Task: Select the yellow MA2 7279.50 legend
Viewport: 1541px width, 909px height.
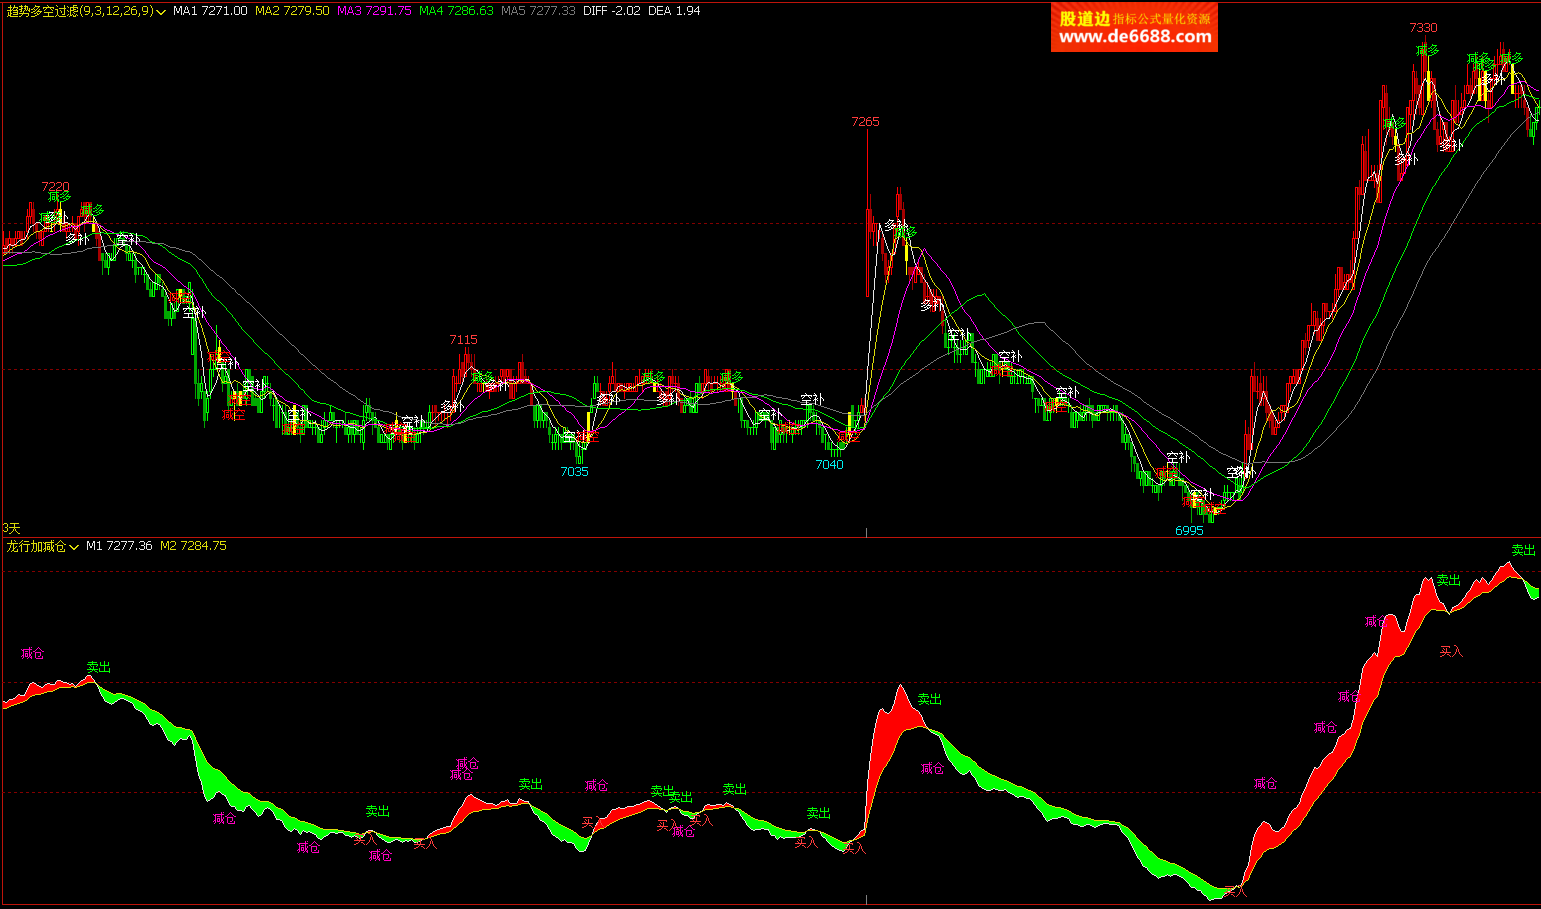Action: tap(292, 11)
